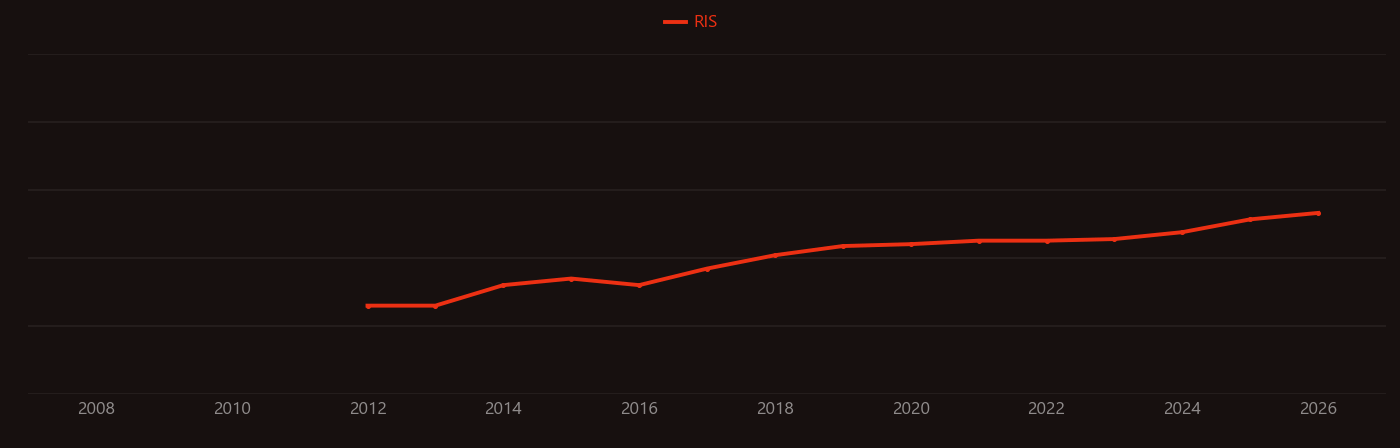The width and height of the screenshot is (1400, 448).
Task: Select the 2021 data point on RIS line
Action: (x=979, y=241)
